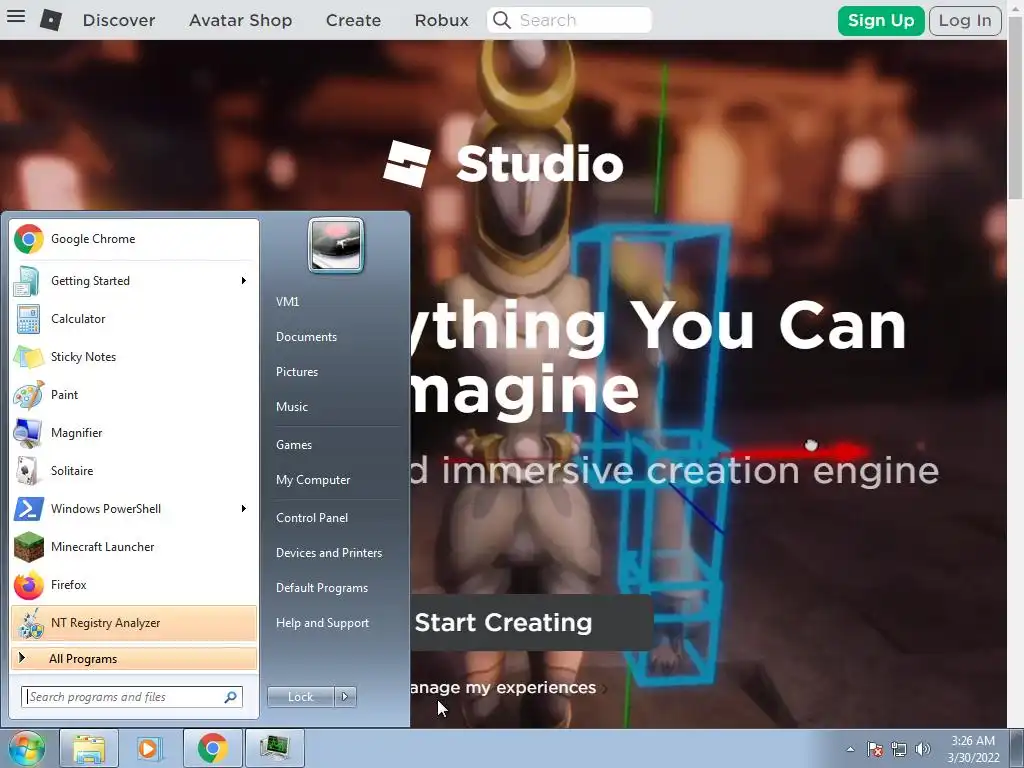Screen dimensions: 1024x768
Task: Launch Paint from Start menu
Action: (134, 394)
